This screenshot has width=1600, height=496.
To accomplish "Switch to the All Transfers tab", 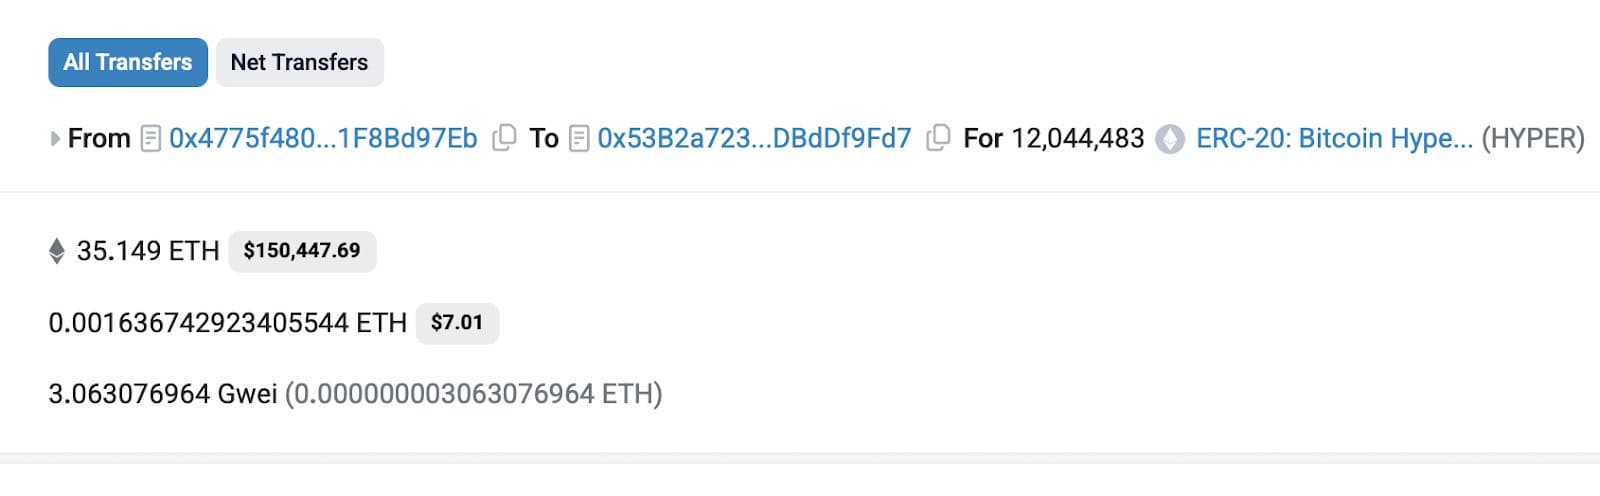I will click(128, 62).
